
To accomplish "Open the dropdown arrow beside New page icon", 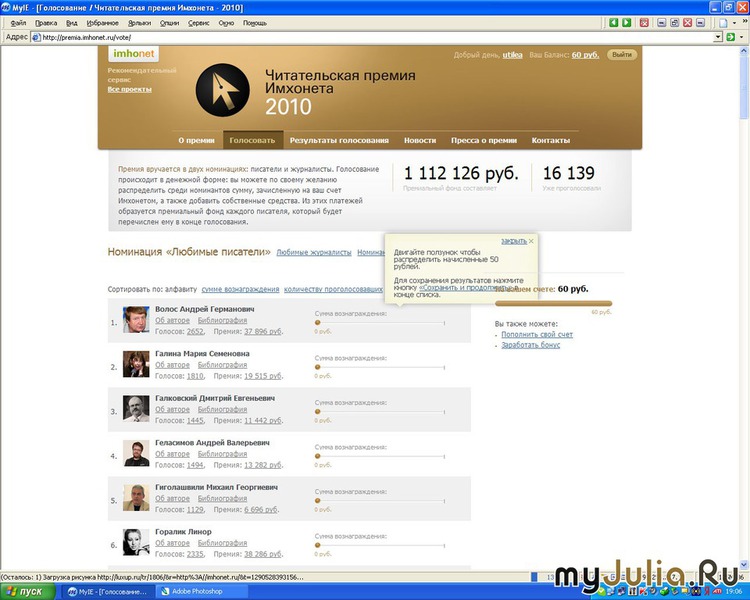I will tap(734, 23).
